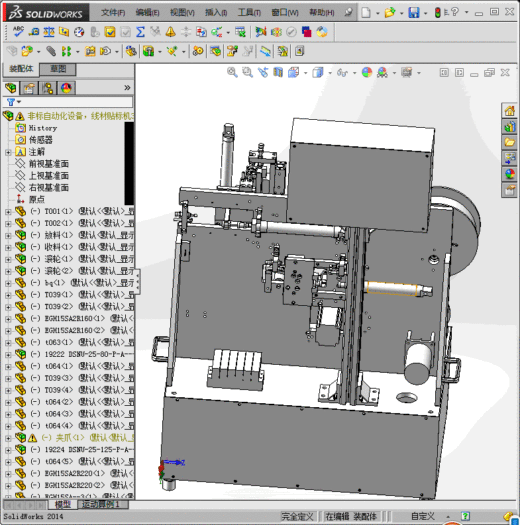The height and width of the screenshot is (525, 520).
Task: Select the Sum/Equations sigma icon
Action: tap(141, 32)
